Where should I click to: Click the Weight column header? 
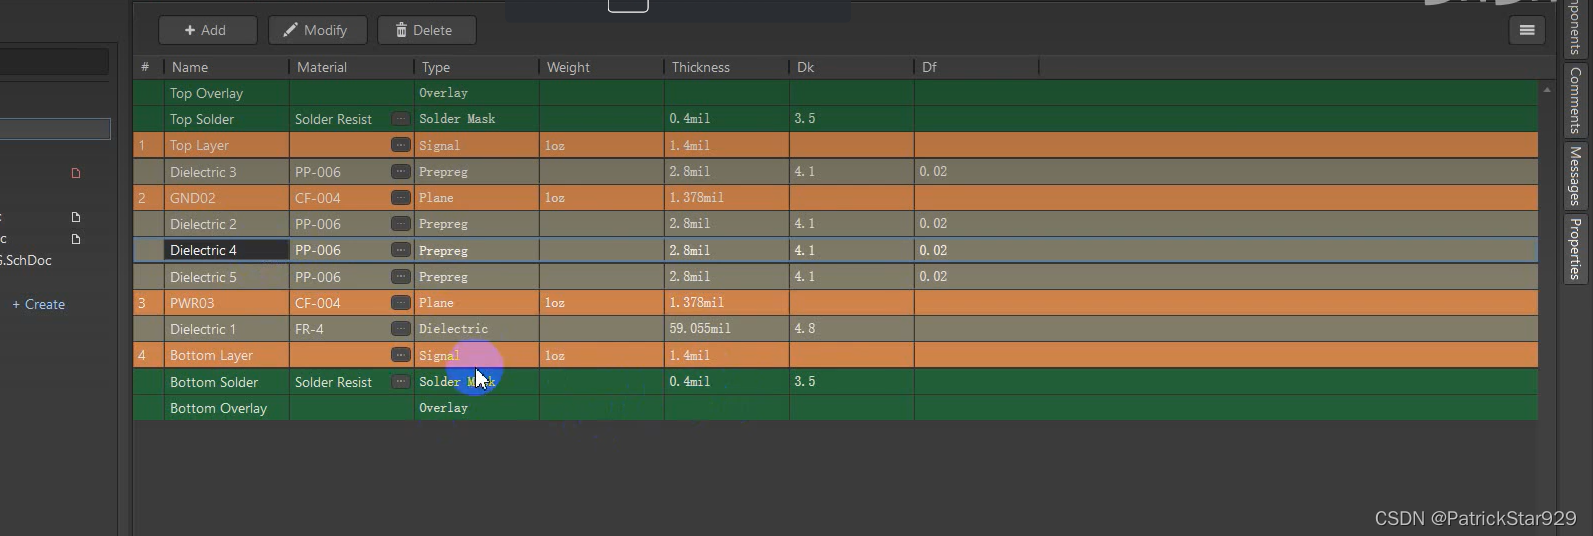602,67
